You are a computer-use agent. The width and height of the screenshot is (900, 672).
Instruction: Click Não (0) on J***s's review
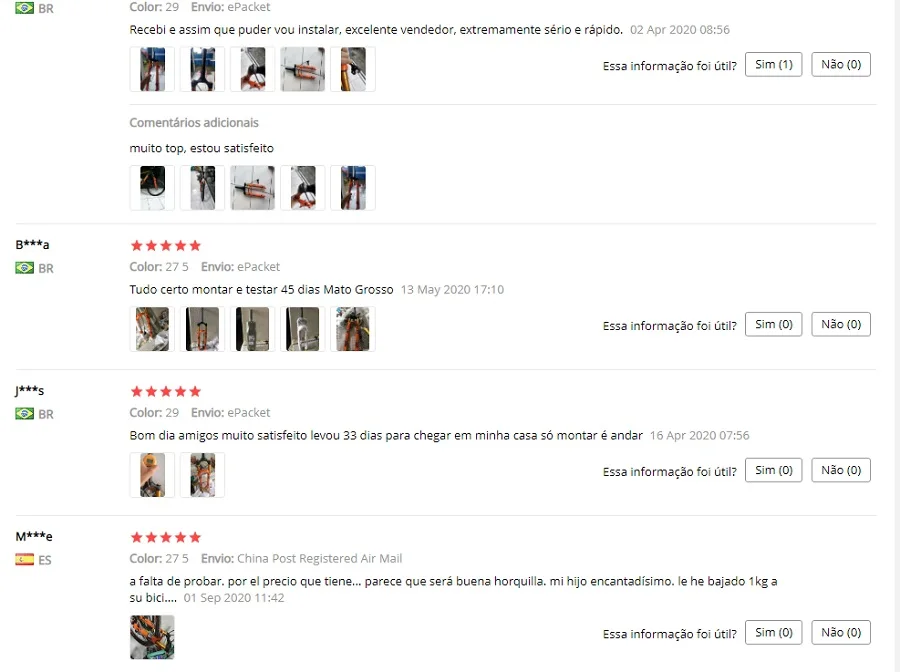pyautogui.click(x=840, y=470)
